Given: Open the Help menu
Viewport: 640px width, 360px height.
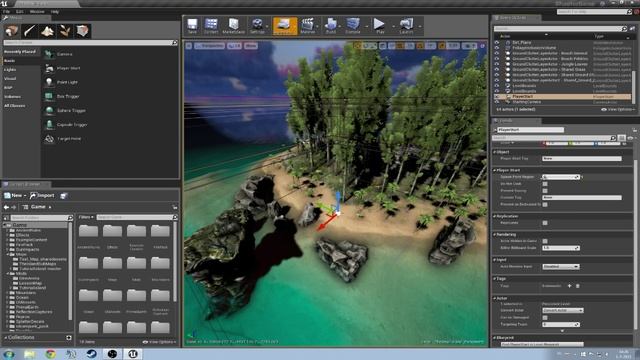Looking at the screenshot, I should pyautogui.click(x=55, y=12).
